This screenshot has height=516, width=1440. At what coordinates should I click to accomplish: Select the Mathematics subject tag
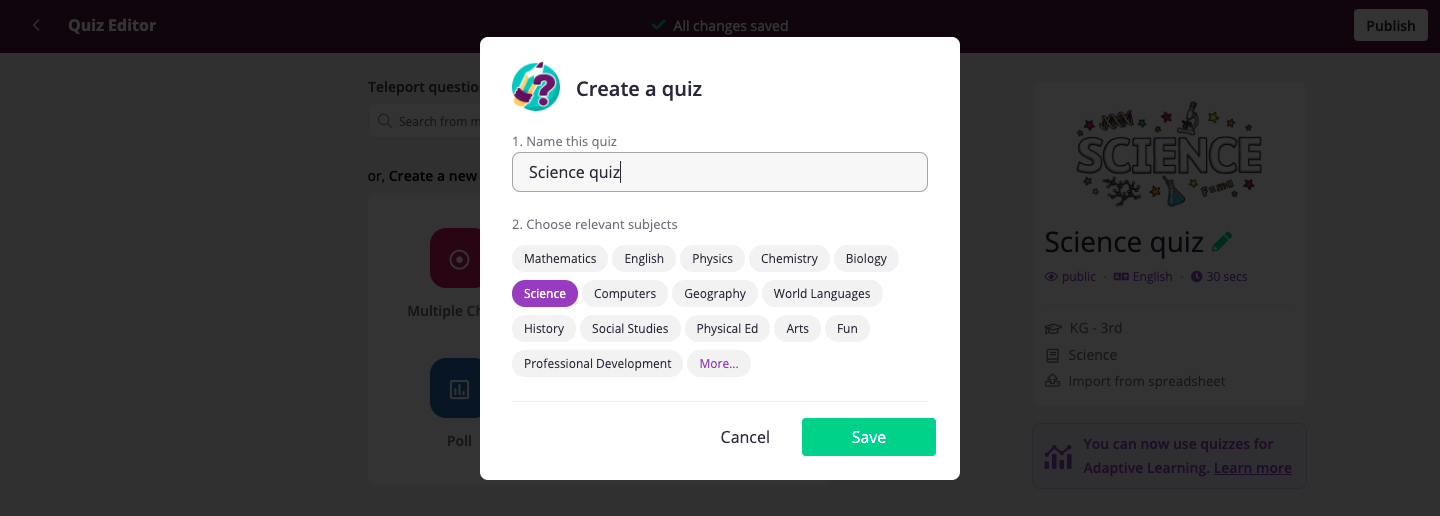click(560, 258)
